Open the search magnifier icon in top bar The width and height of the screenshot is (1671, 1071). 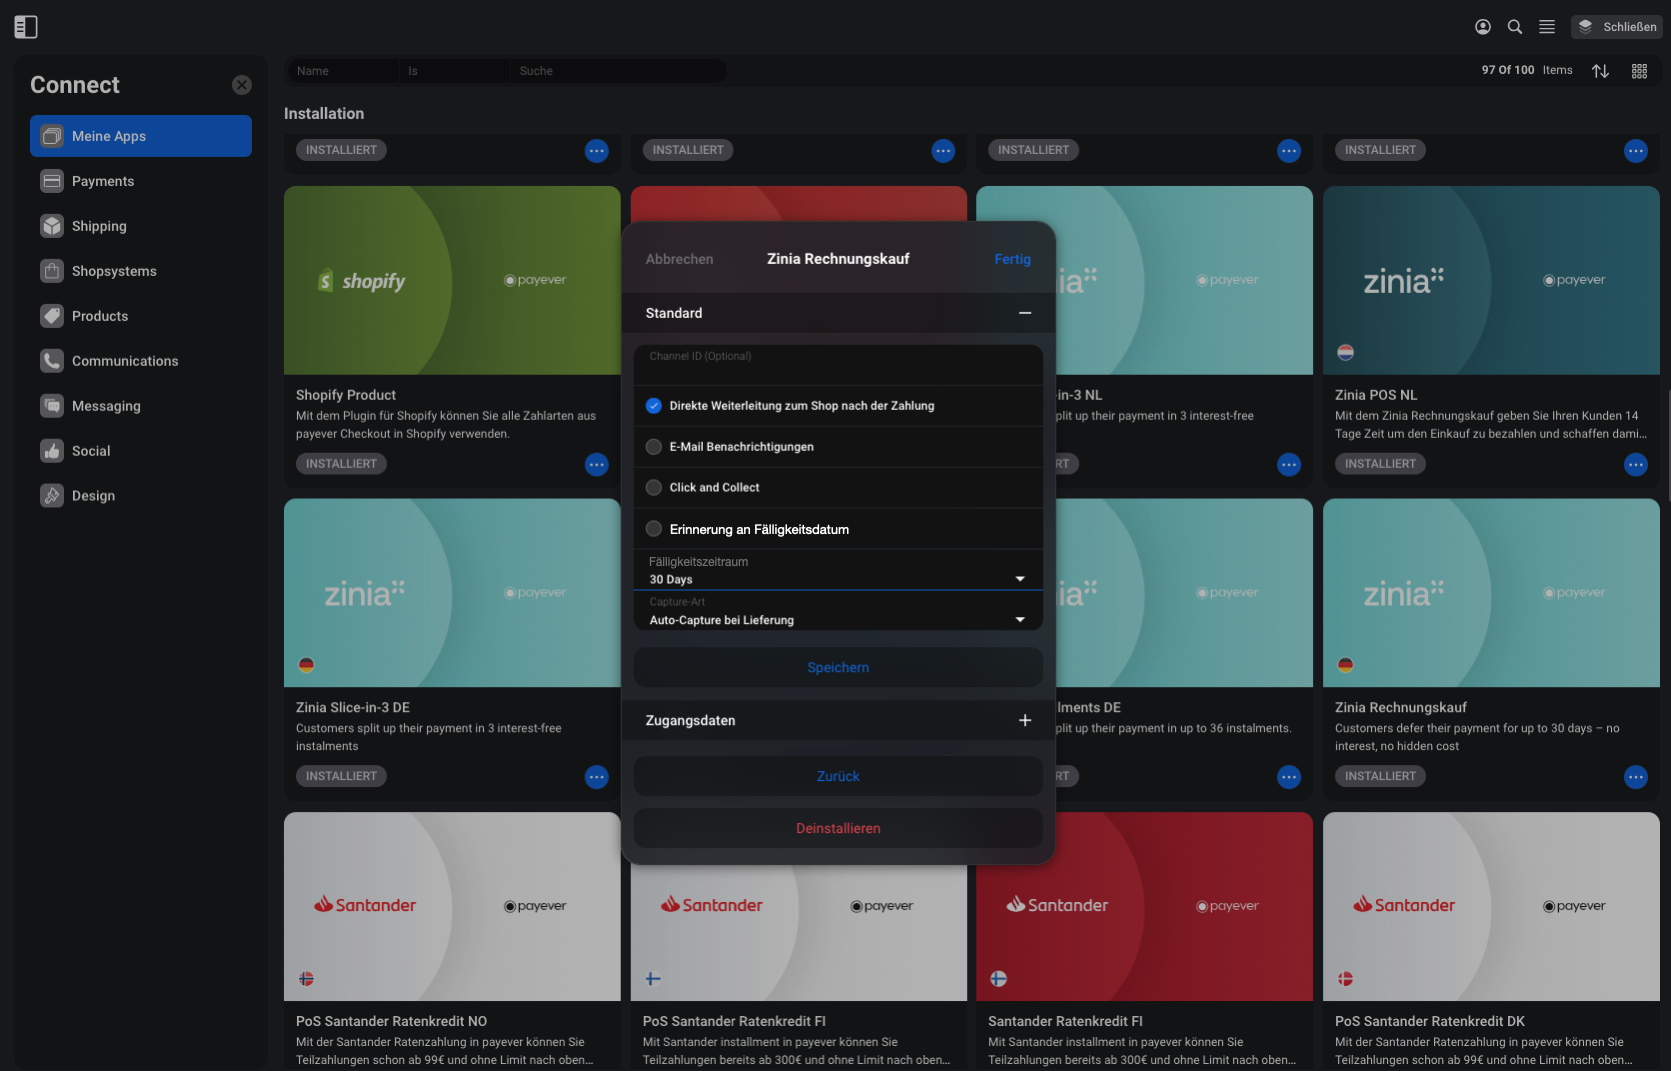point(1515,27)
